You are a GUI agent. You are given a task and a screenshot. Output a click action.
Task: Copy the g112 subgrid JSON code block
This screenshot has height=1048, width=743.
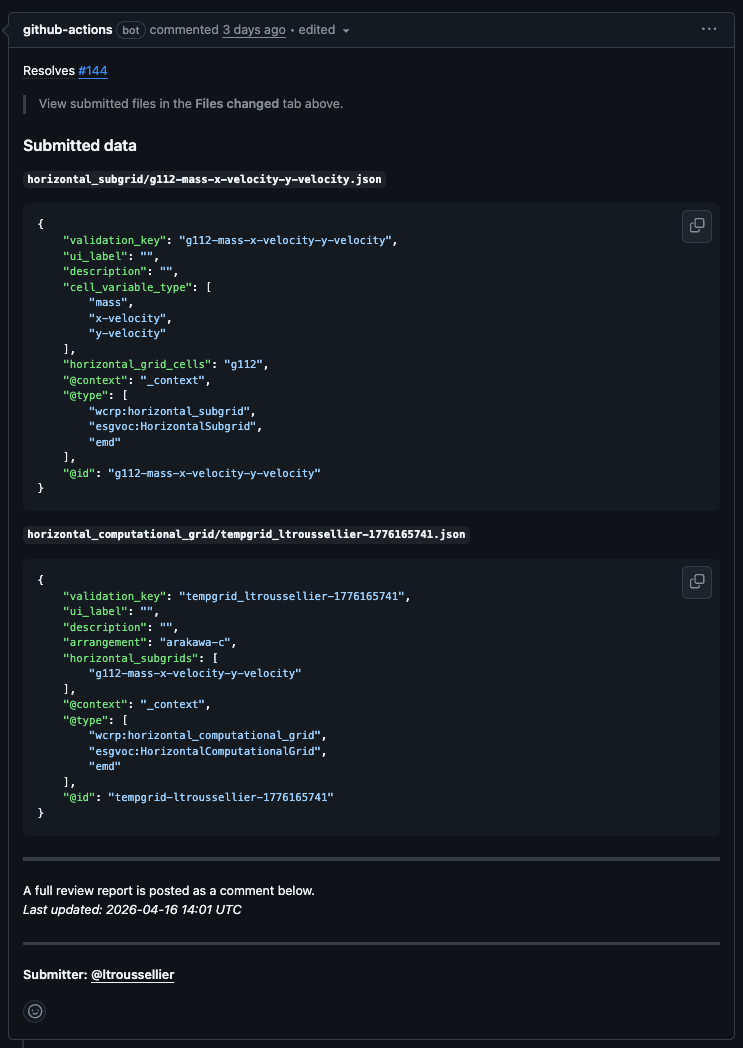tap(696, 226)
